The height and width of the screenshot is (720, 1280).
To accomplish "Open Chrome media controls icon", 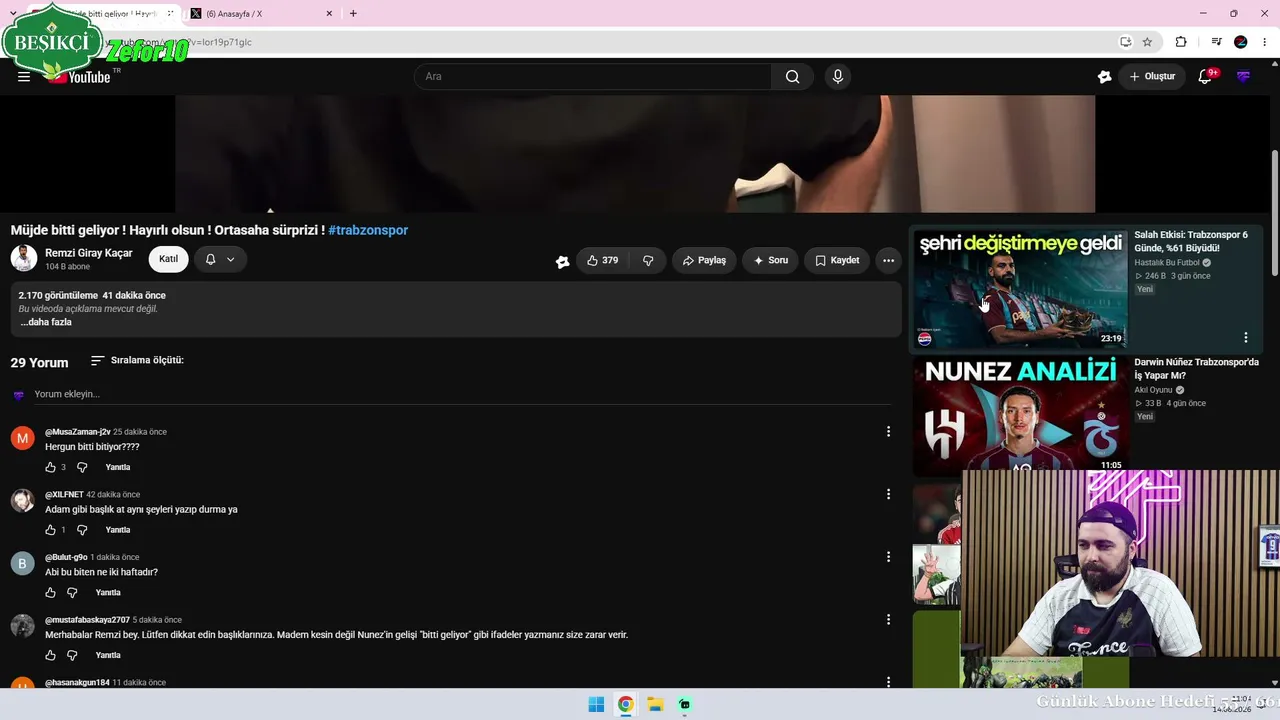I will coord(1216,42).
